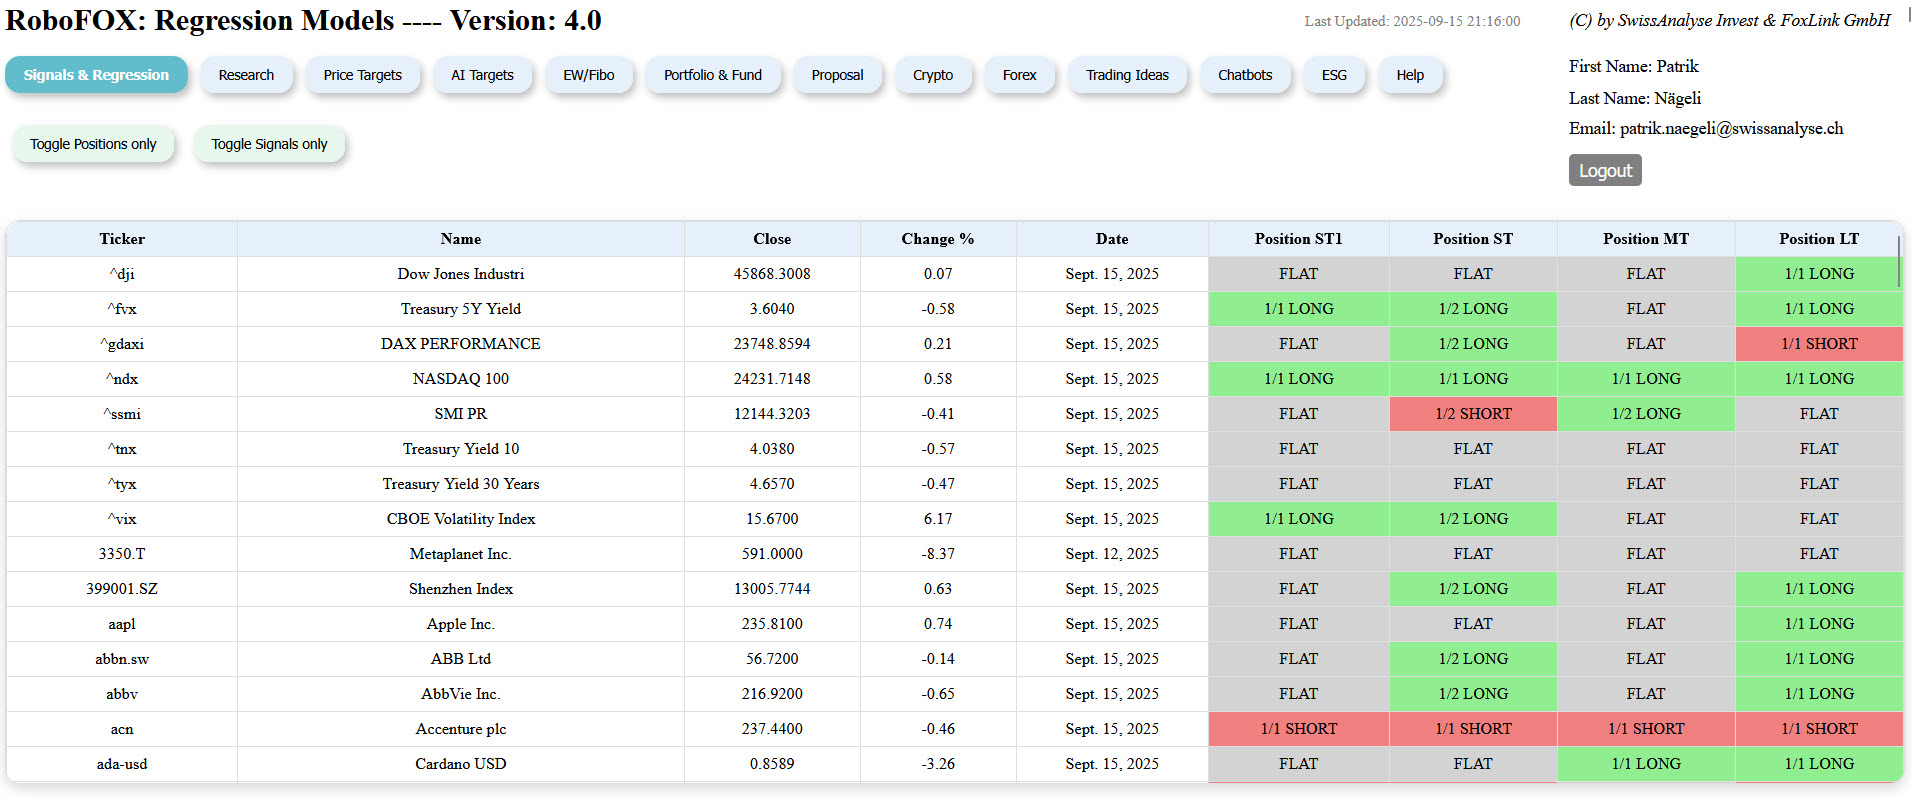
Task: Select the EW/Fibo tab
Action: coord(589,75)
